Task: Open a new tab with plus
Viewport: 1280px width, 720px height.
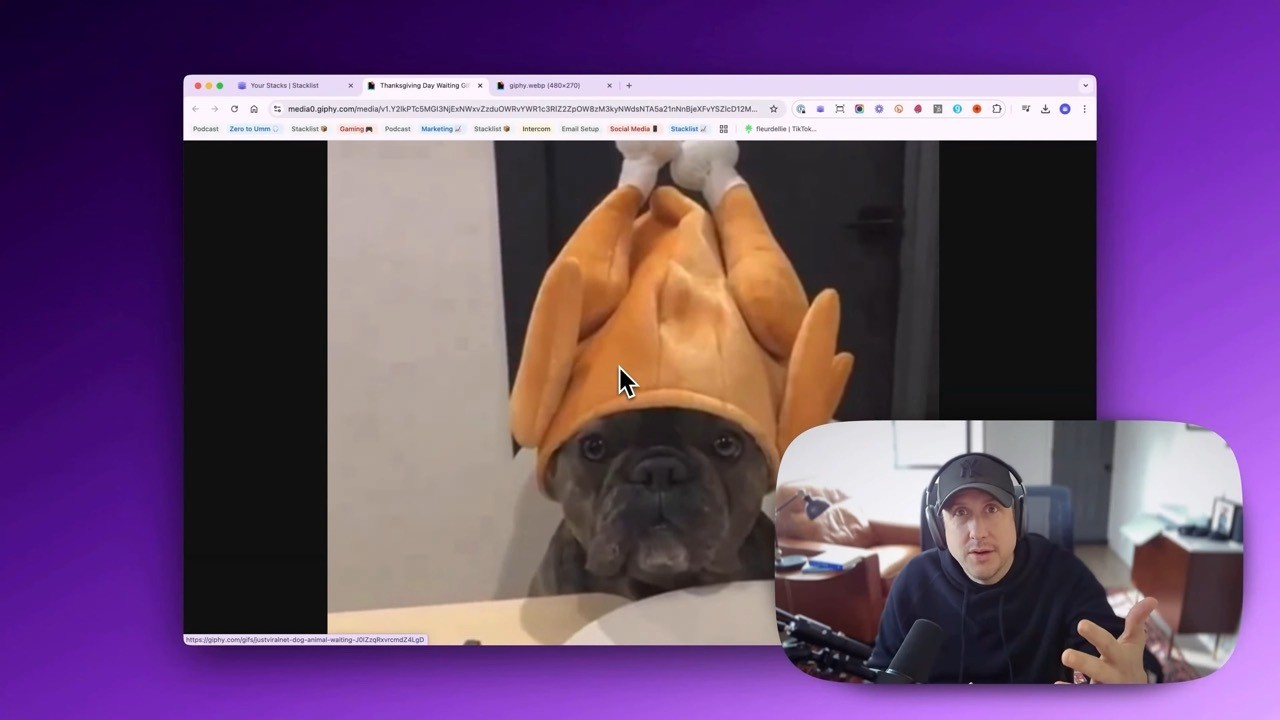Action: point(629,85)
